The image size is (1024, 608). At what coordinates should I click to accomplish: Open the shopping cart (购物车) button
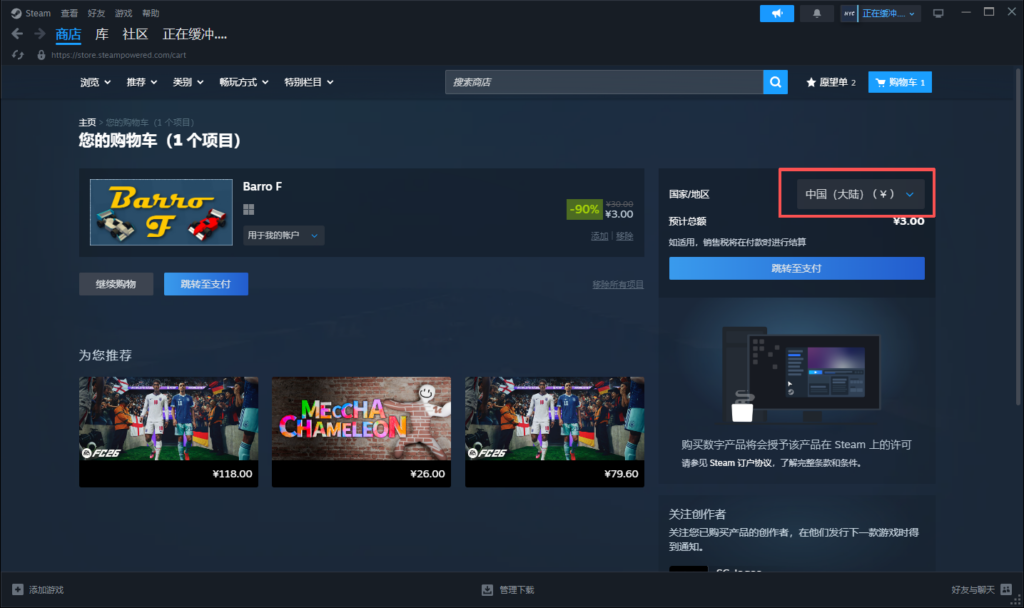[900, 82]
